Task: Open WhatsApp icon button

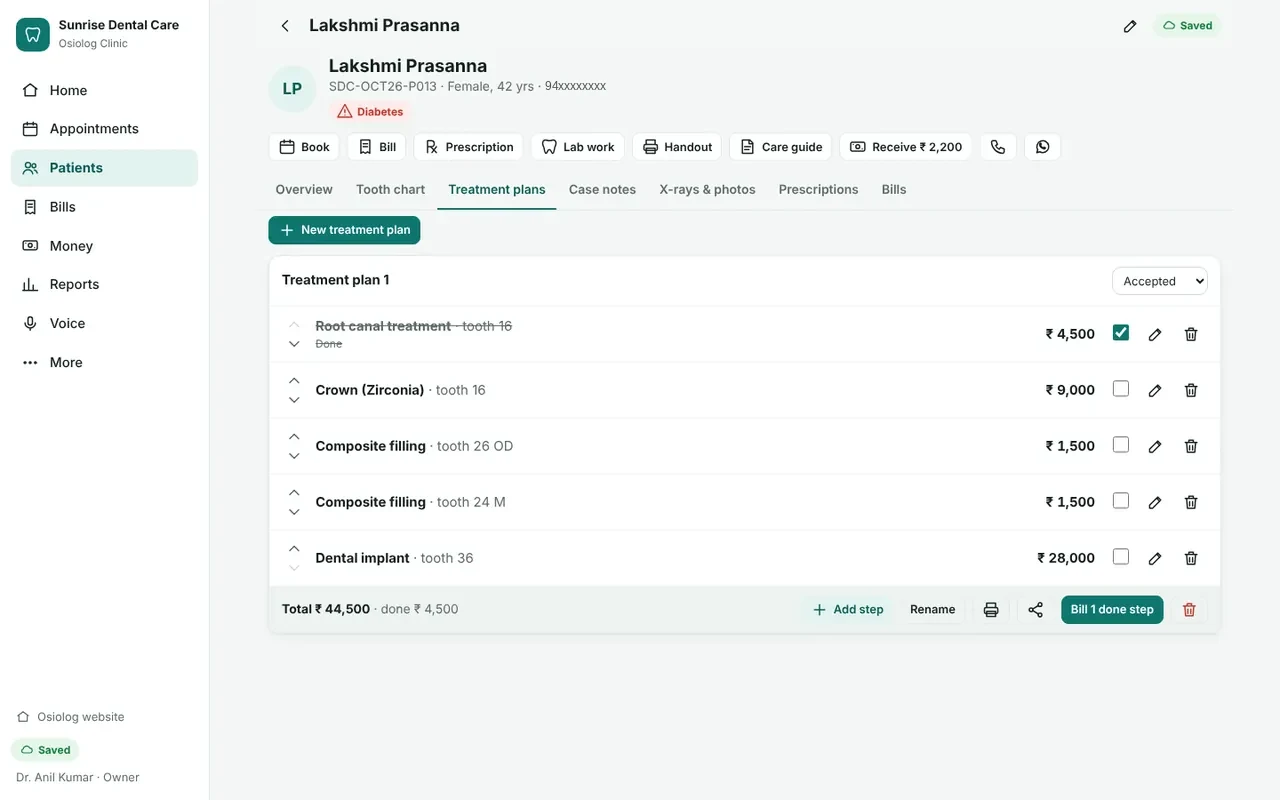Action: pos(1043,147)
